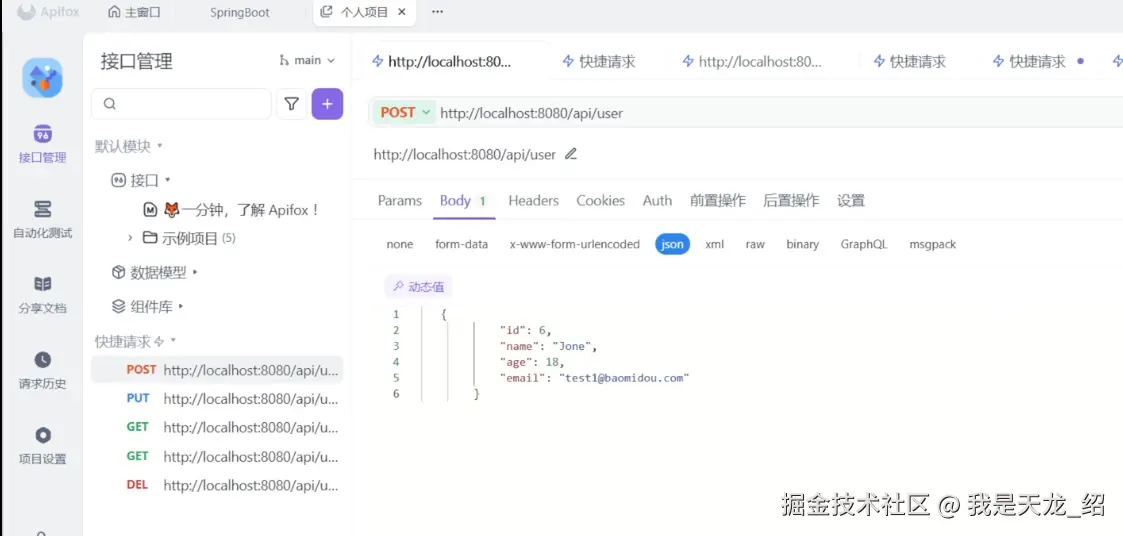The width and height of the screenshot is (1123, 536).
Task: Switch to the 前置操作 tab
Action: [x=718, y=201]
